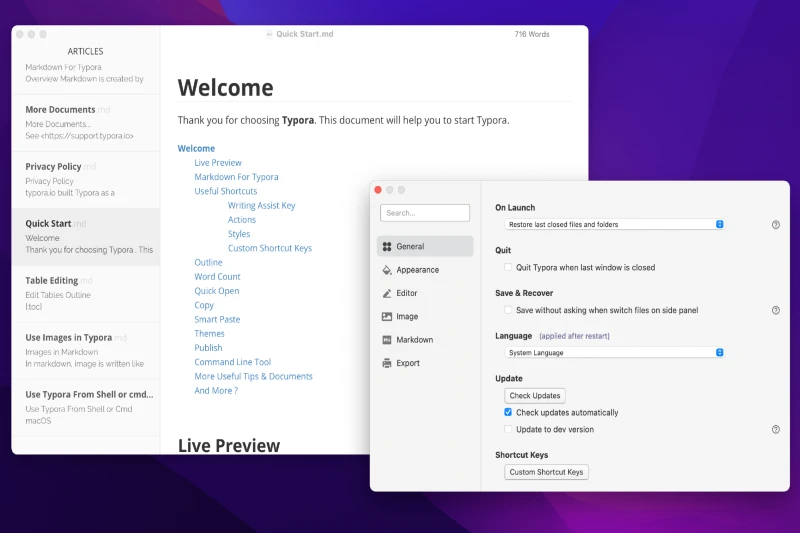Follow the More Useful Tips & Documents link
The height and width of the screenshot is (533, 800).
pos(253,376)
